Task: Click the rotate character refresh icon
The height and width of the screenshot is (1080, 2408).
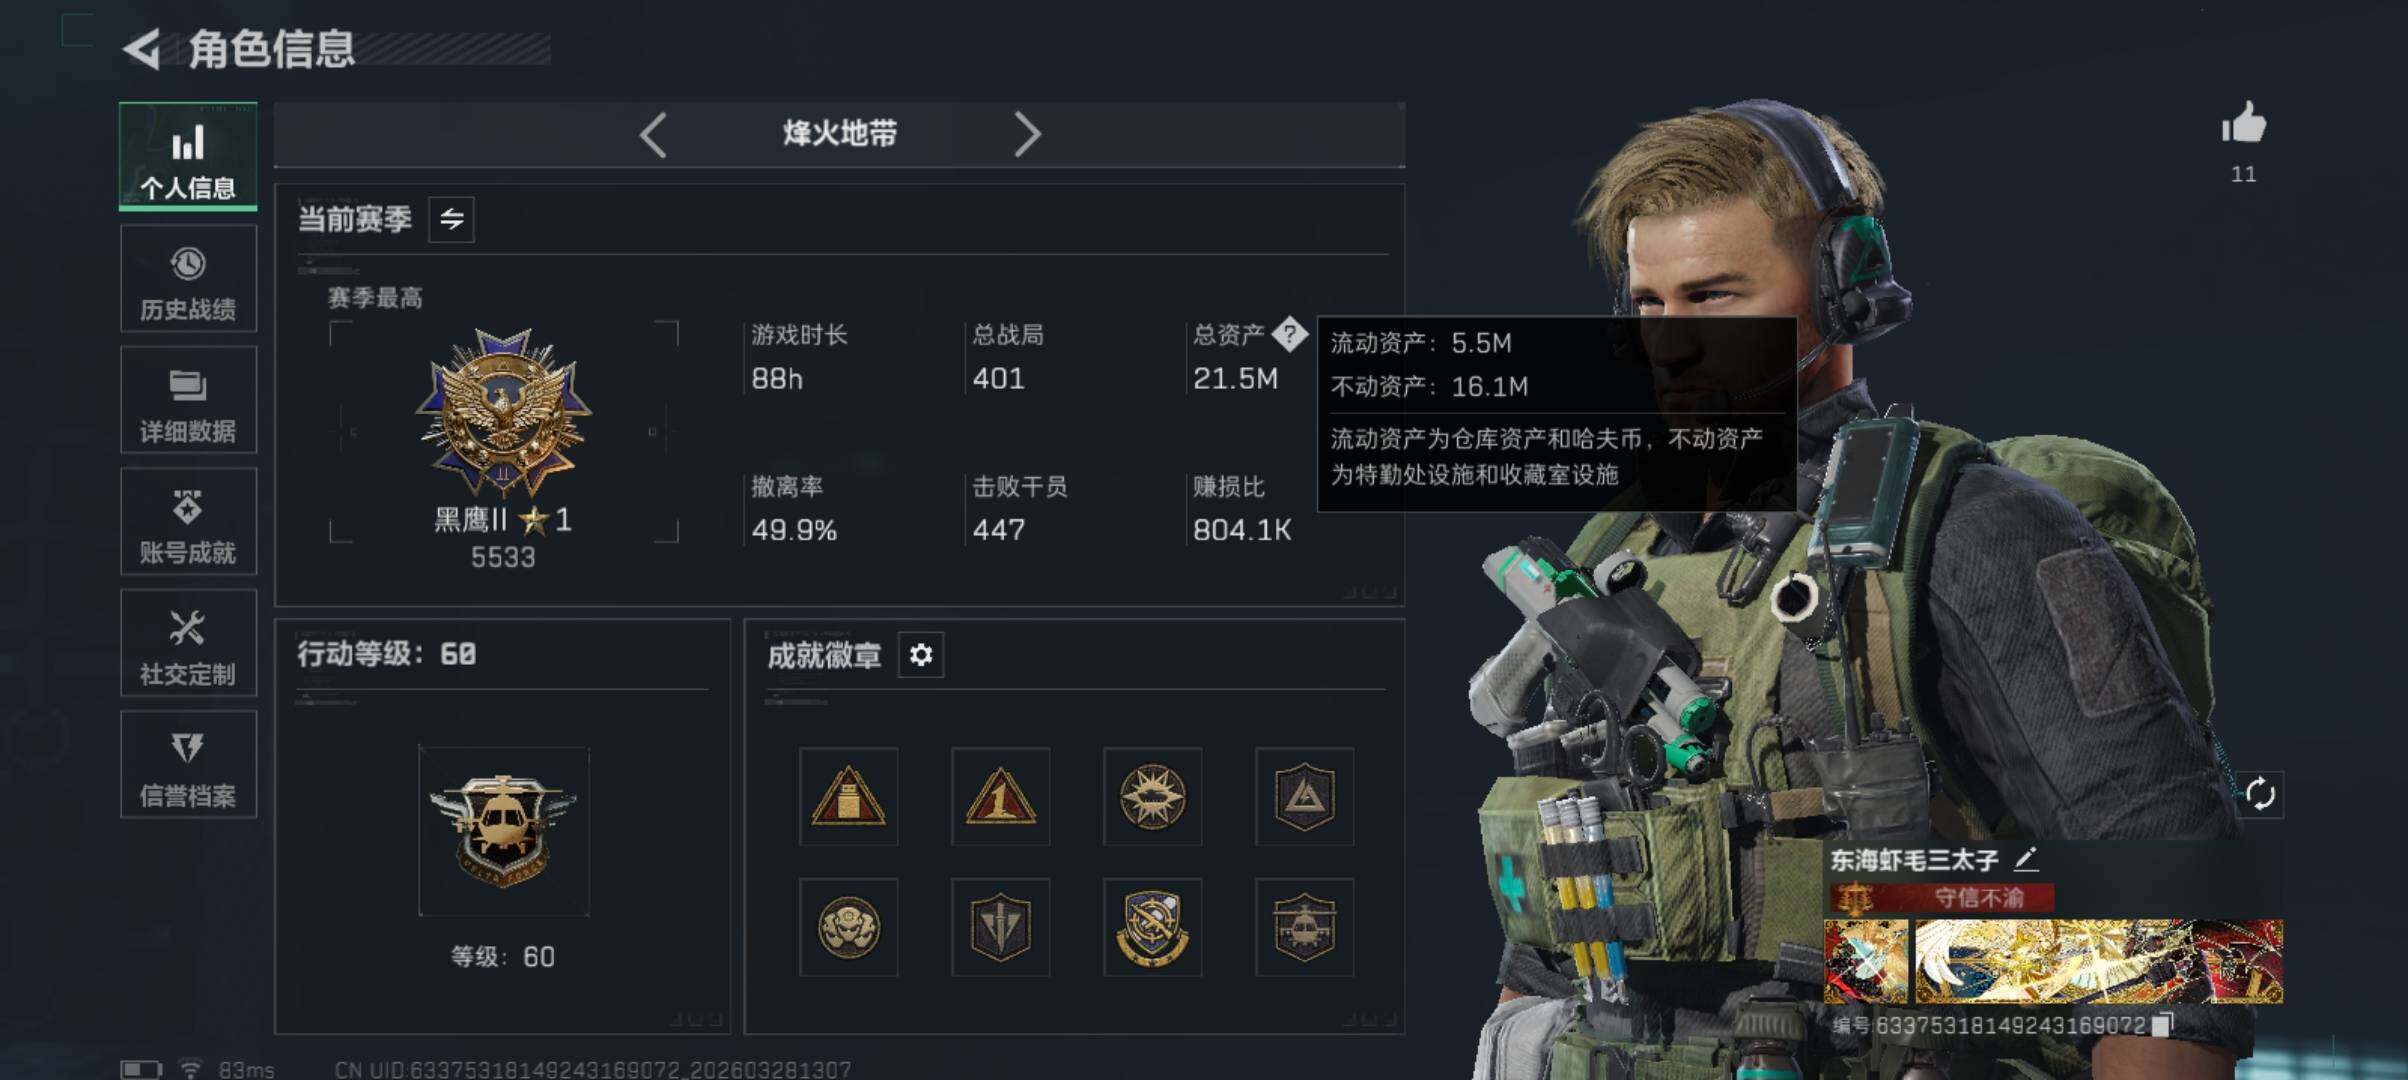Action: [2260, 795]
